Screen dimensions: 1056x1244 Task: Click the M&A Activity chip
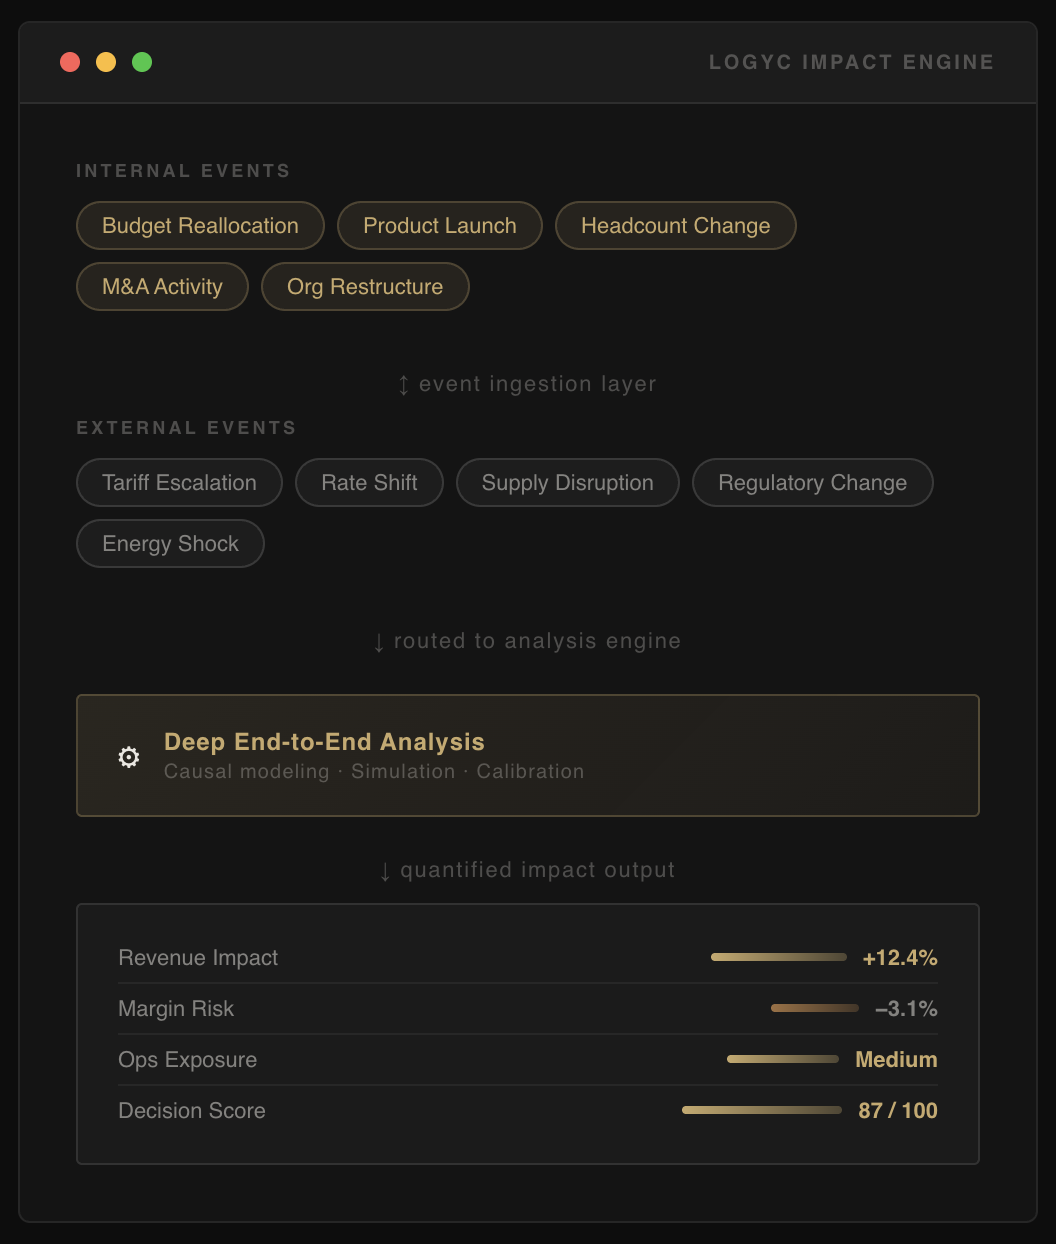[162, 286]
